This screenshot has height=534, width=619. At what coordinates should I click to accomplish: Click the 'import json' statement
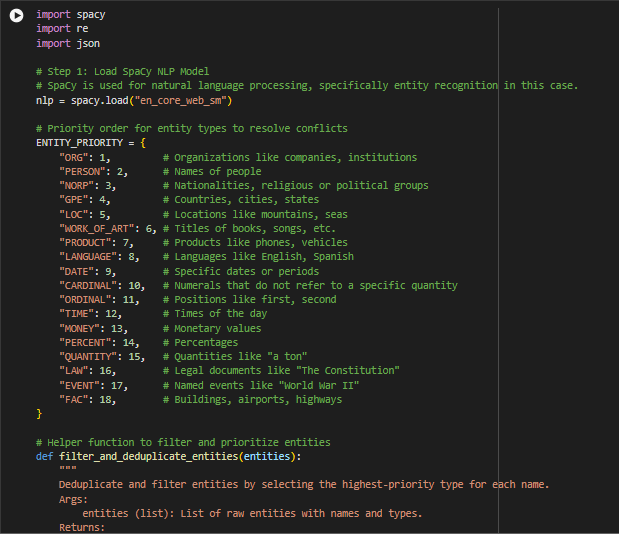point(68,43)
